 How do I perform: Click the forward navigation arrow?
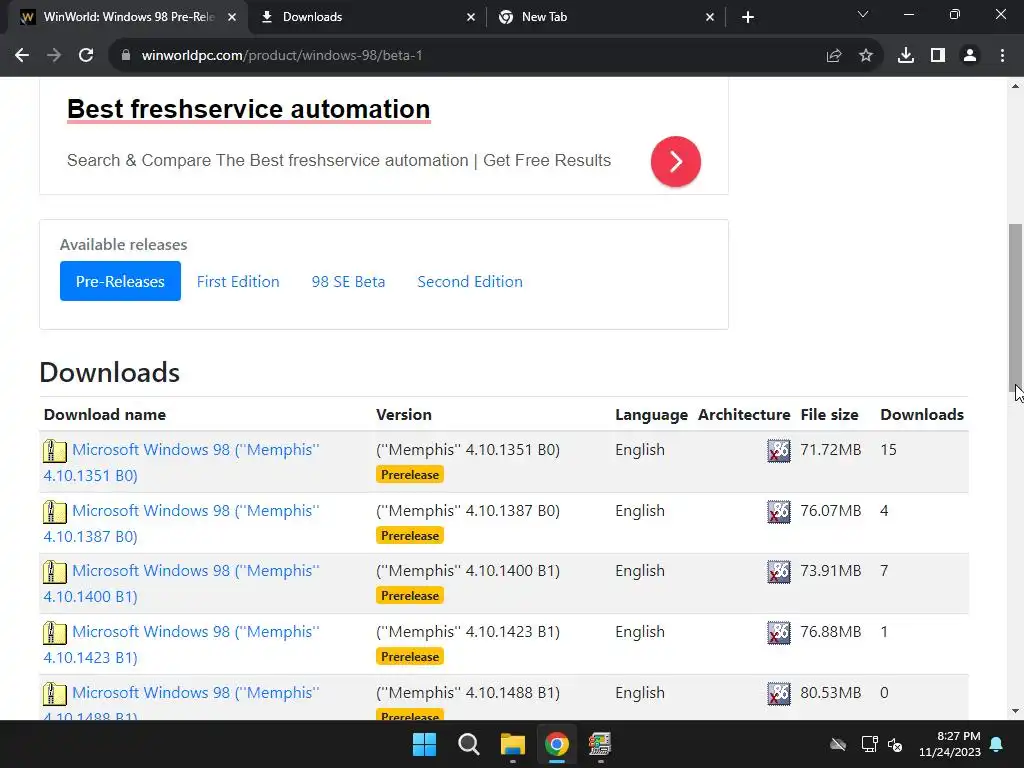pyautogui.click(x=54, y=56)
